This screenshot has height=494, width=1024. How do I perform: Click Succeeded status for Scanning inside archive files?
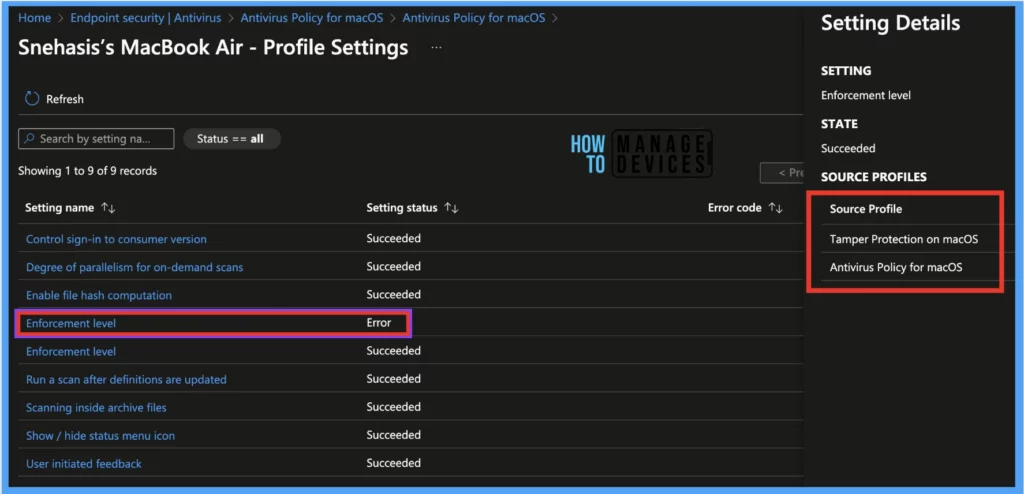pyautogui.click(x=393, y=407)
